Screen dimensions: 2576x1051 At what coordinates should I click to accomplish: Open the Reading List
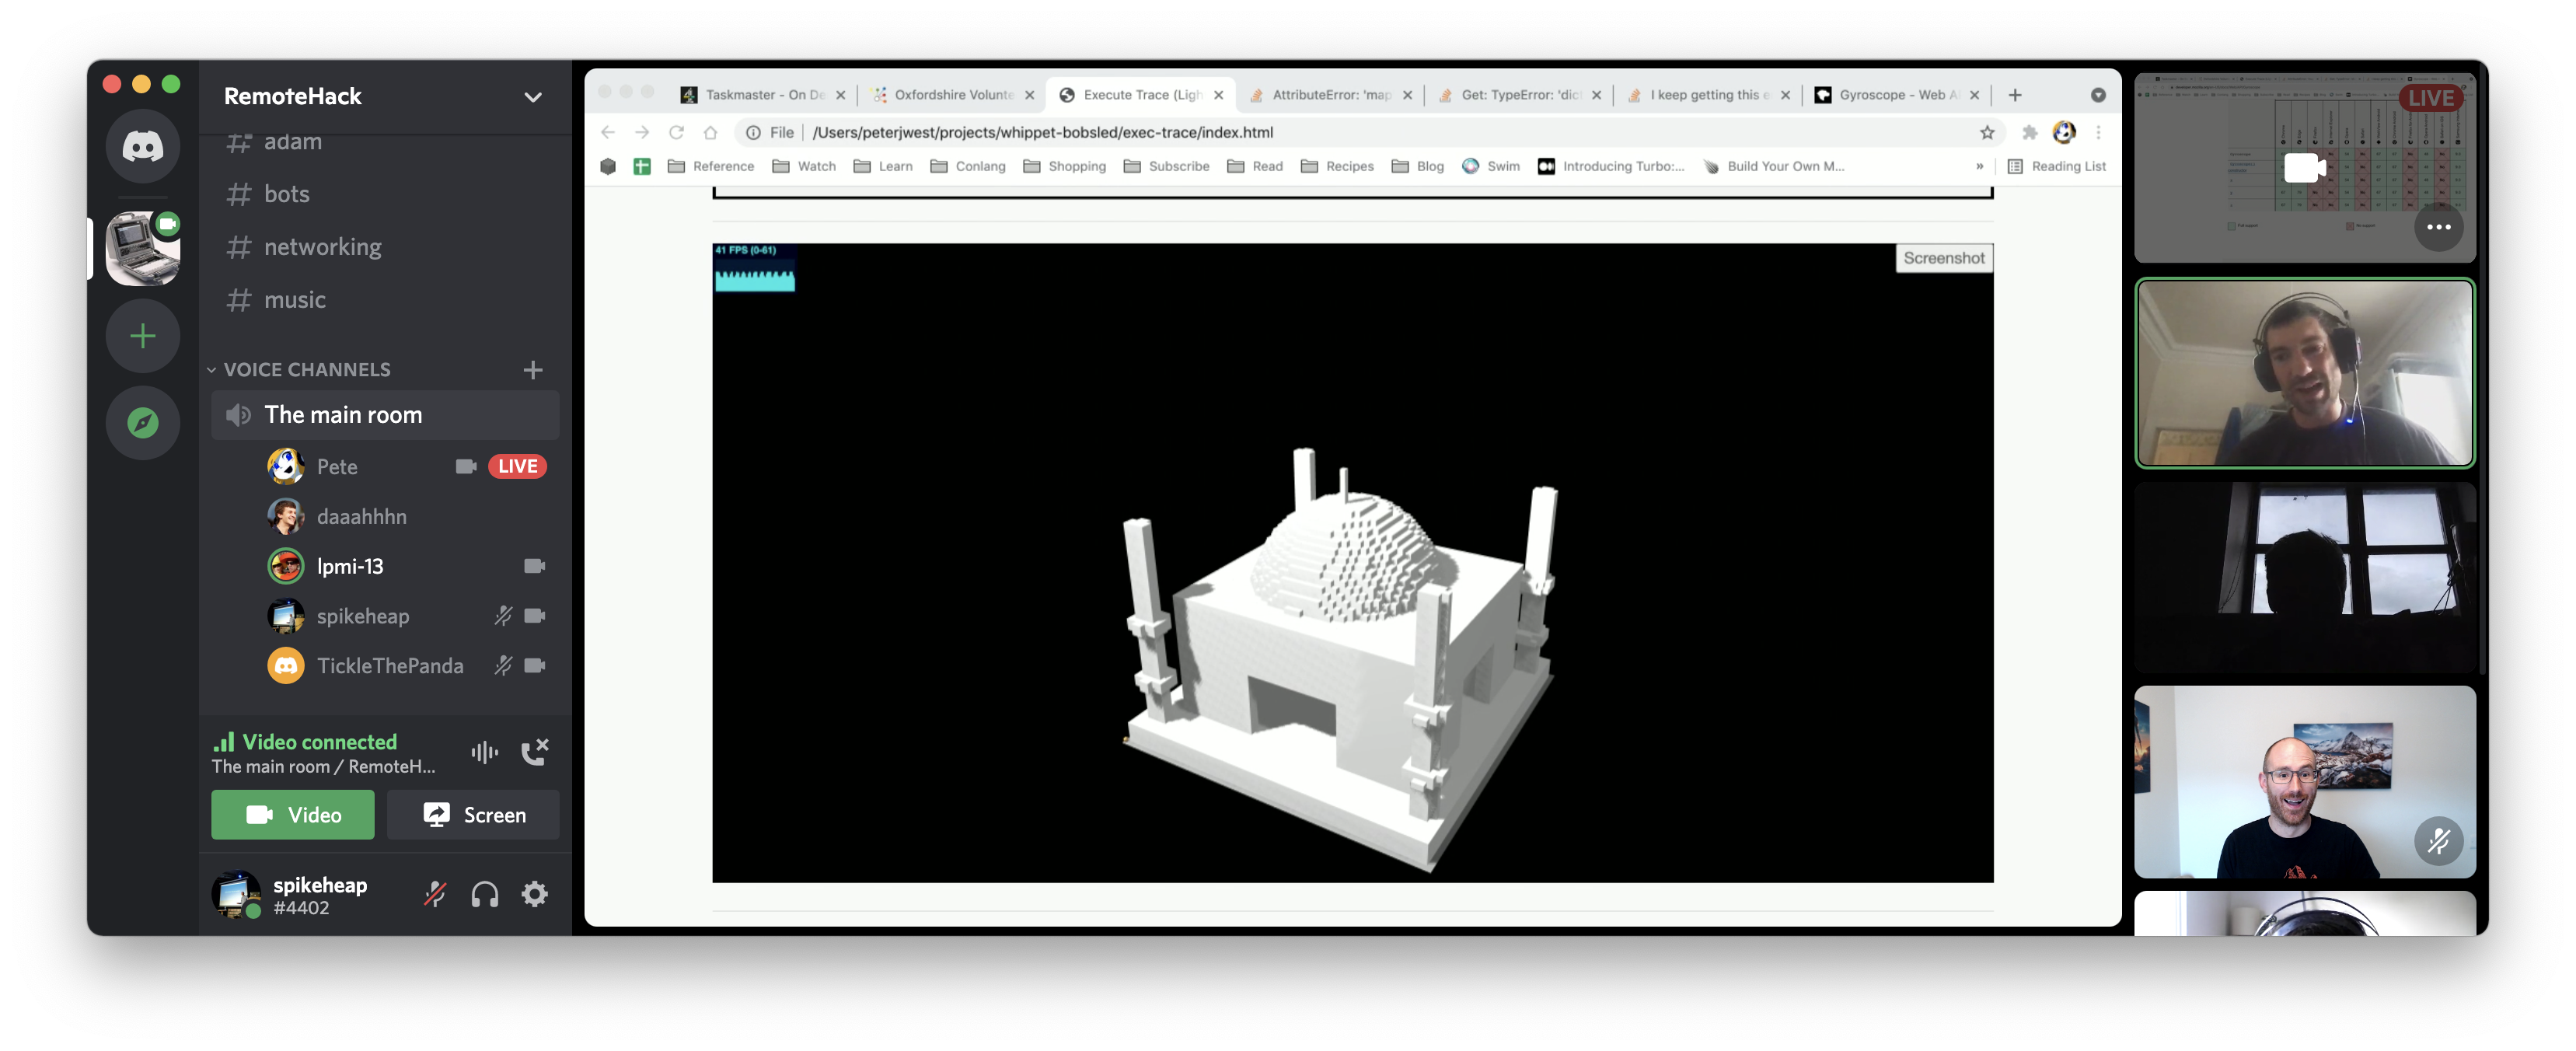coord(2057,166)
